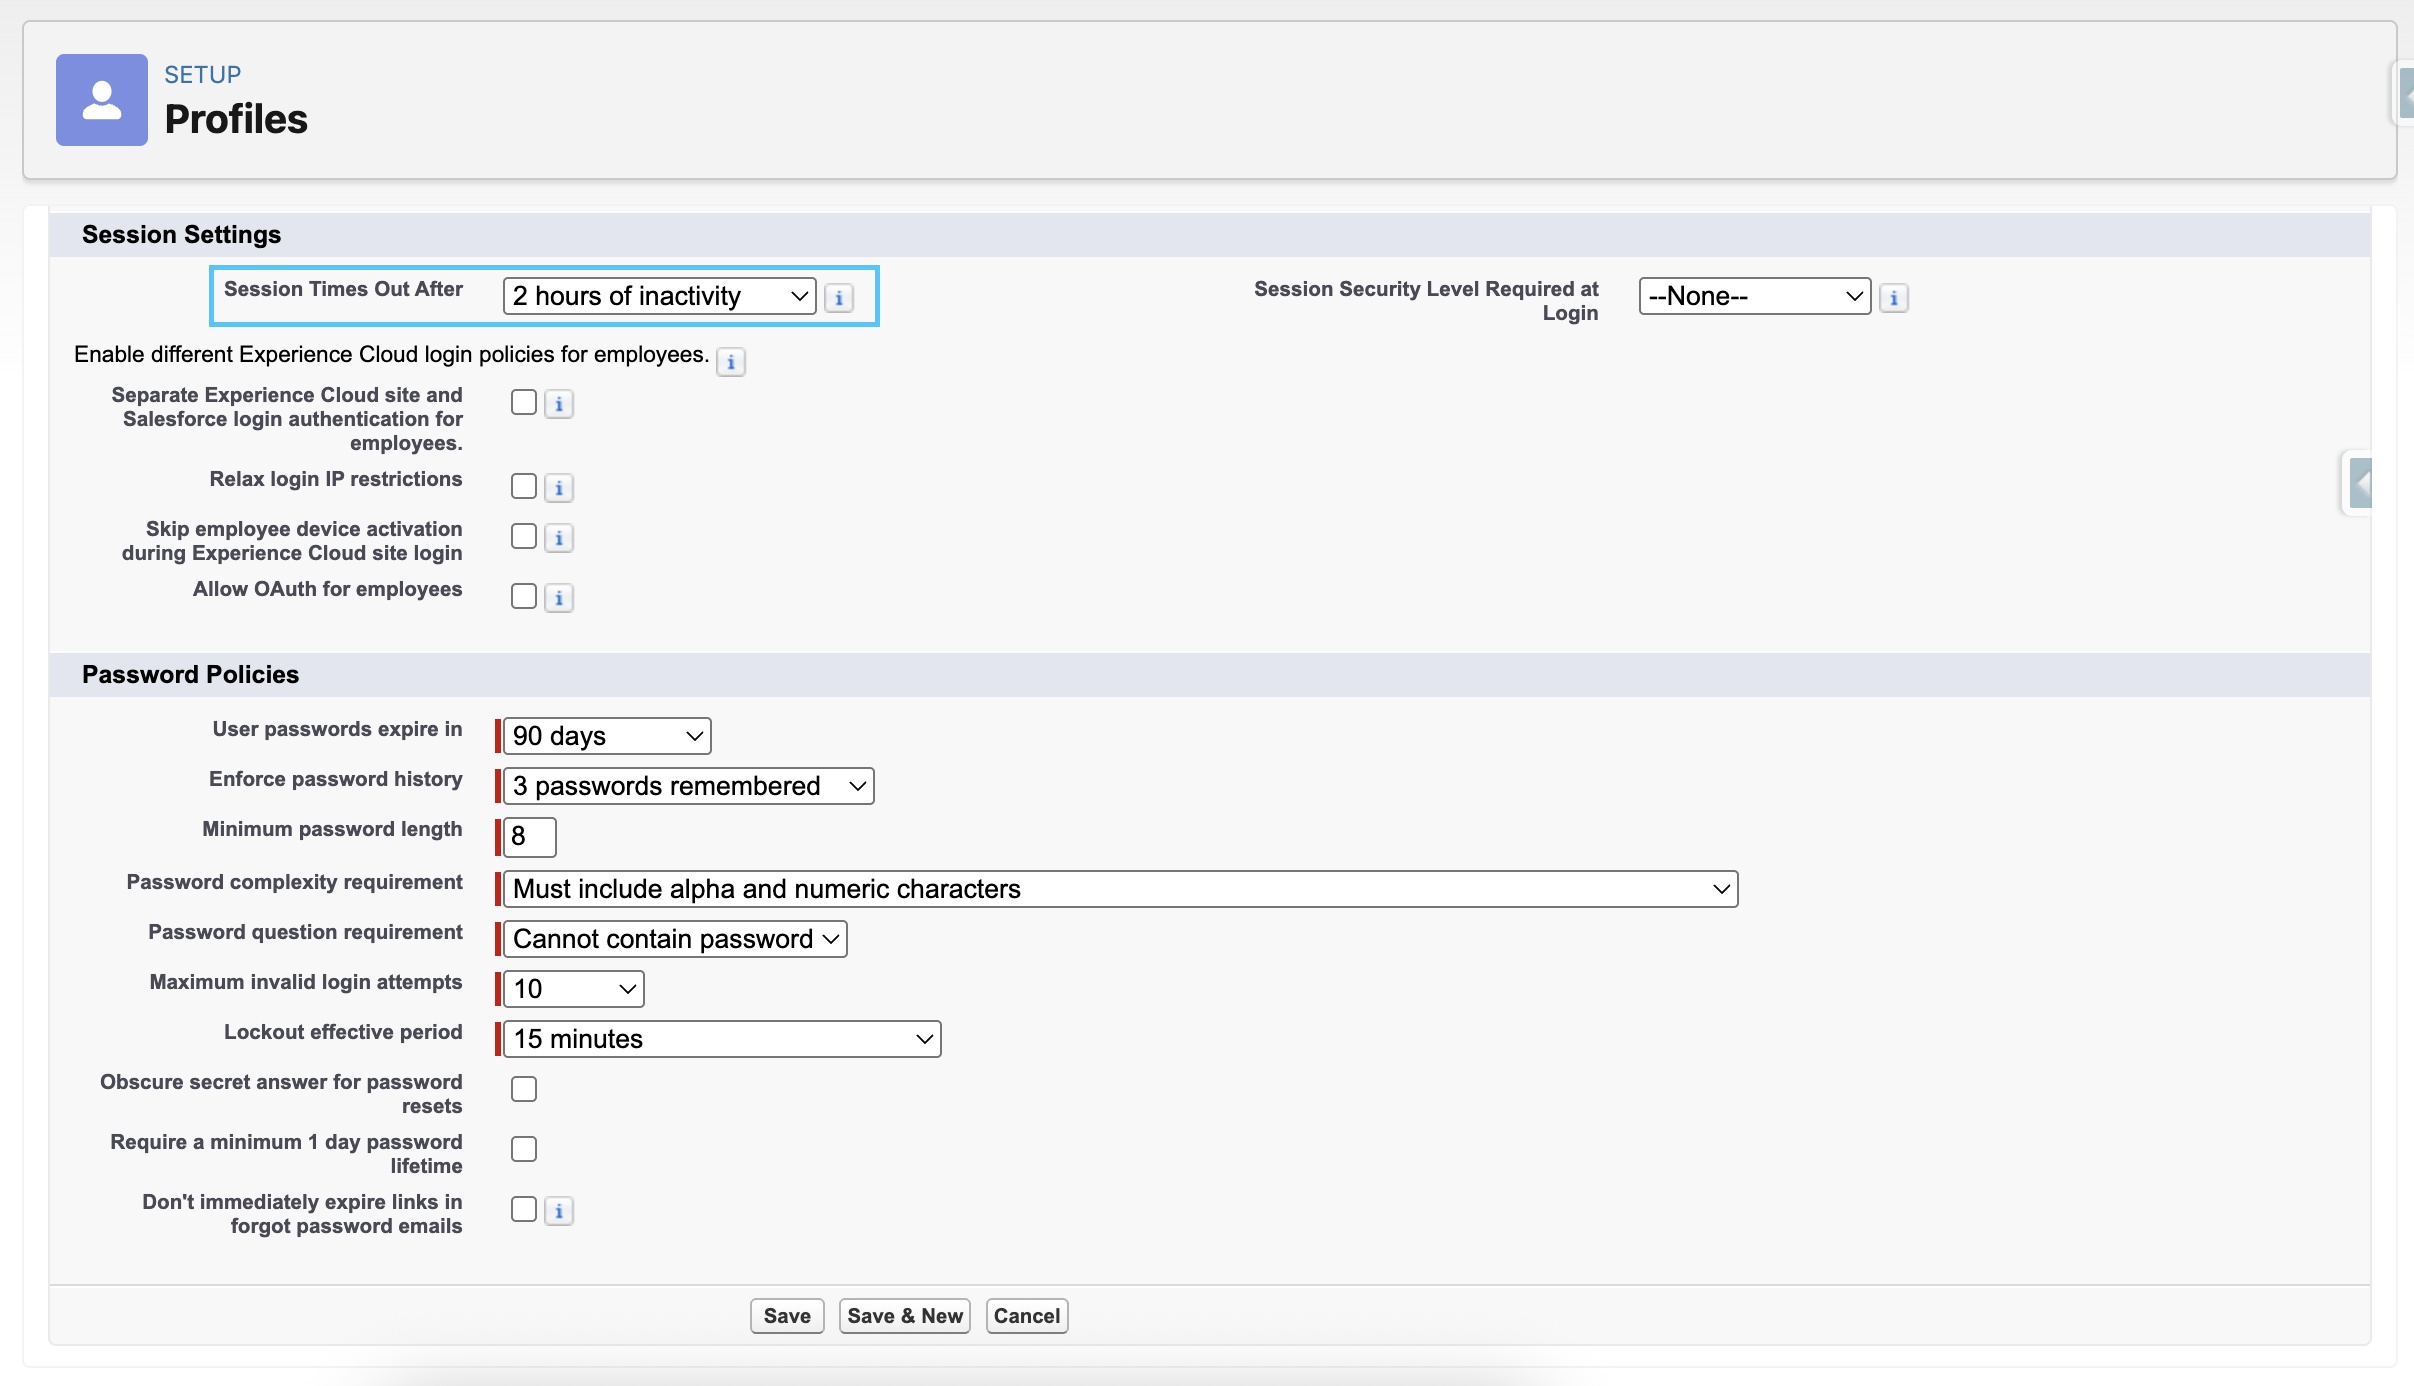
Task: Click the Profiles user avatar icon
Action: [x=102, y=100]
